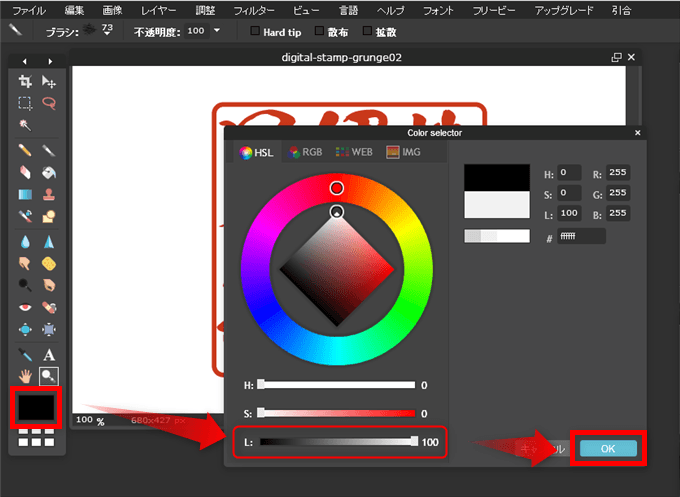The image size is (680, 497).
Task: Select the Spot Heal bandage tool
Action: [x=49, y=307]
